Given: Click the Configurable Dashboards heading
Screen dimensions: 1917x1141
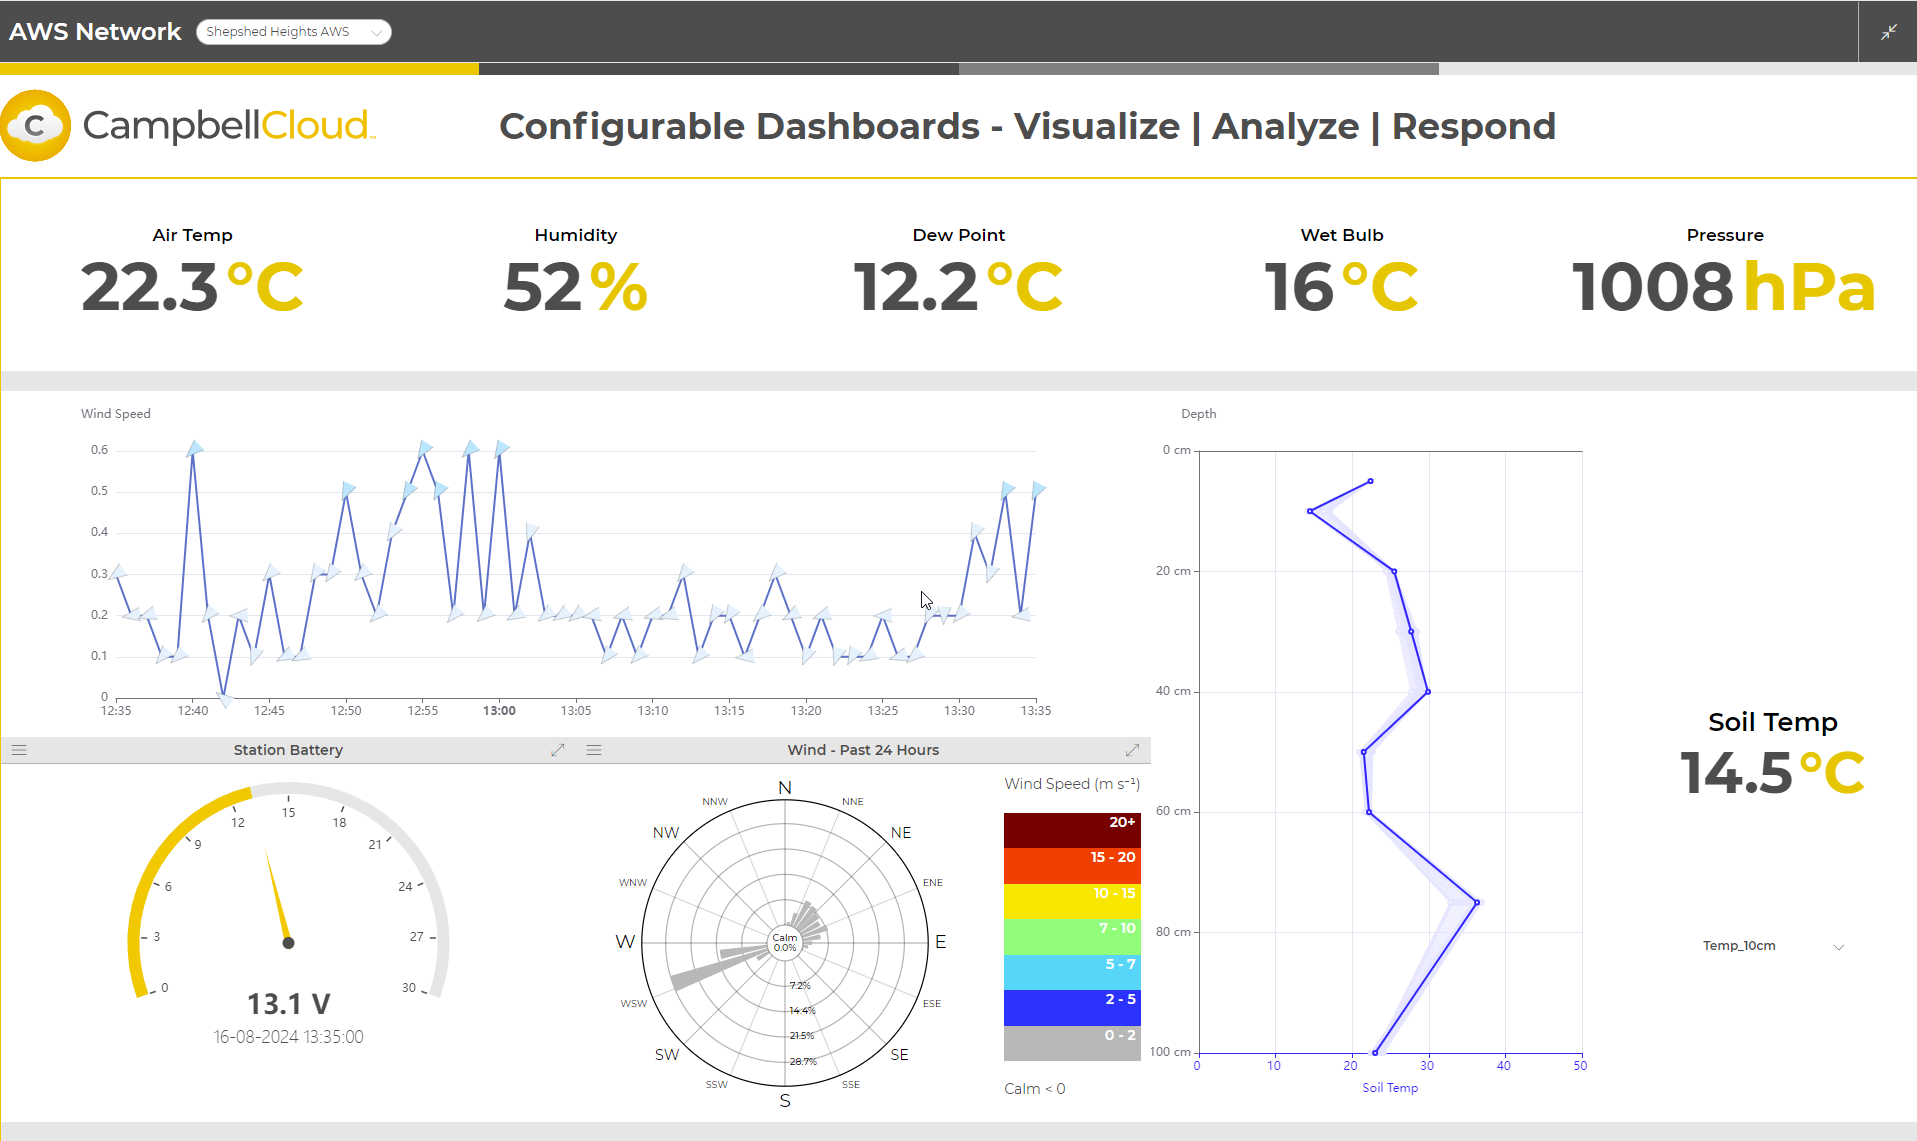Looking at the screenshot, I should [x=1027, y=126].
